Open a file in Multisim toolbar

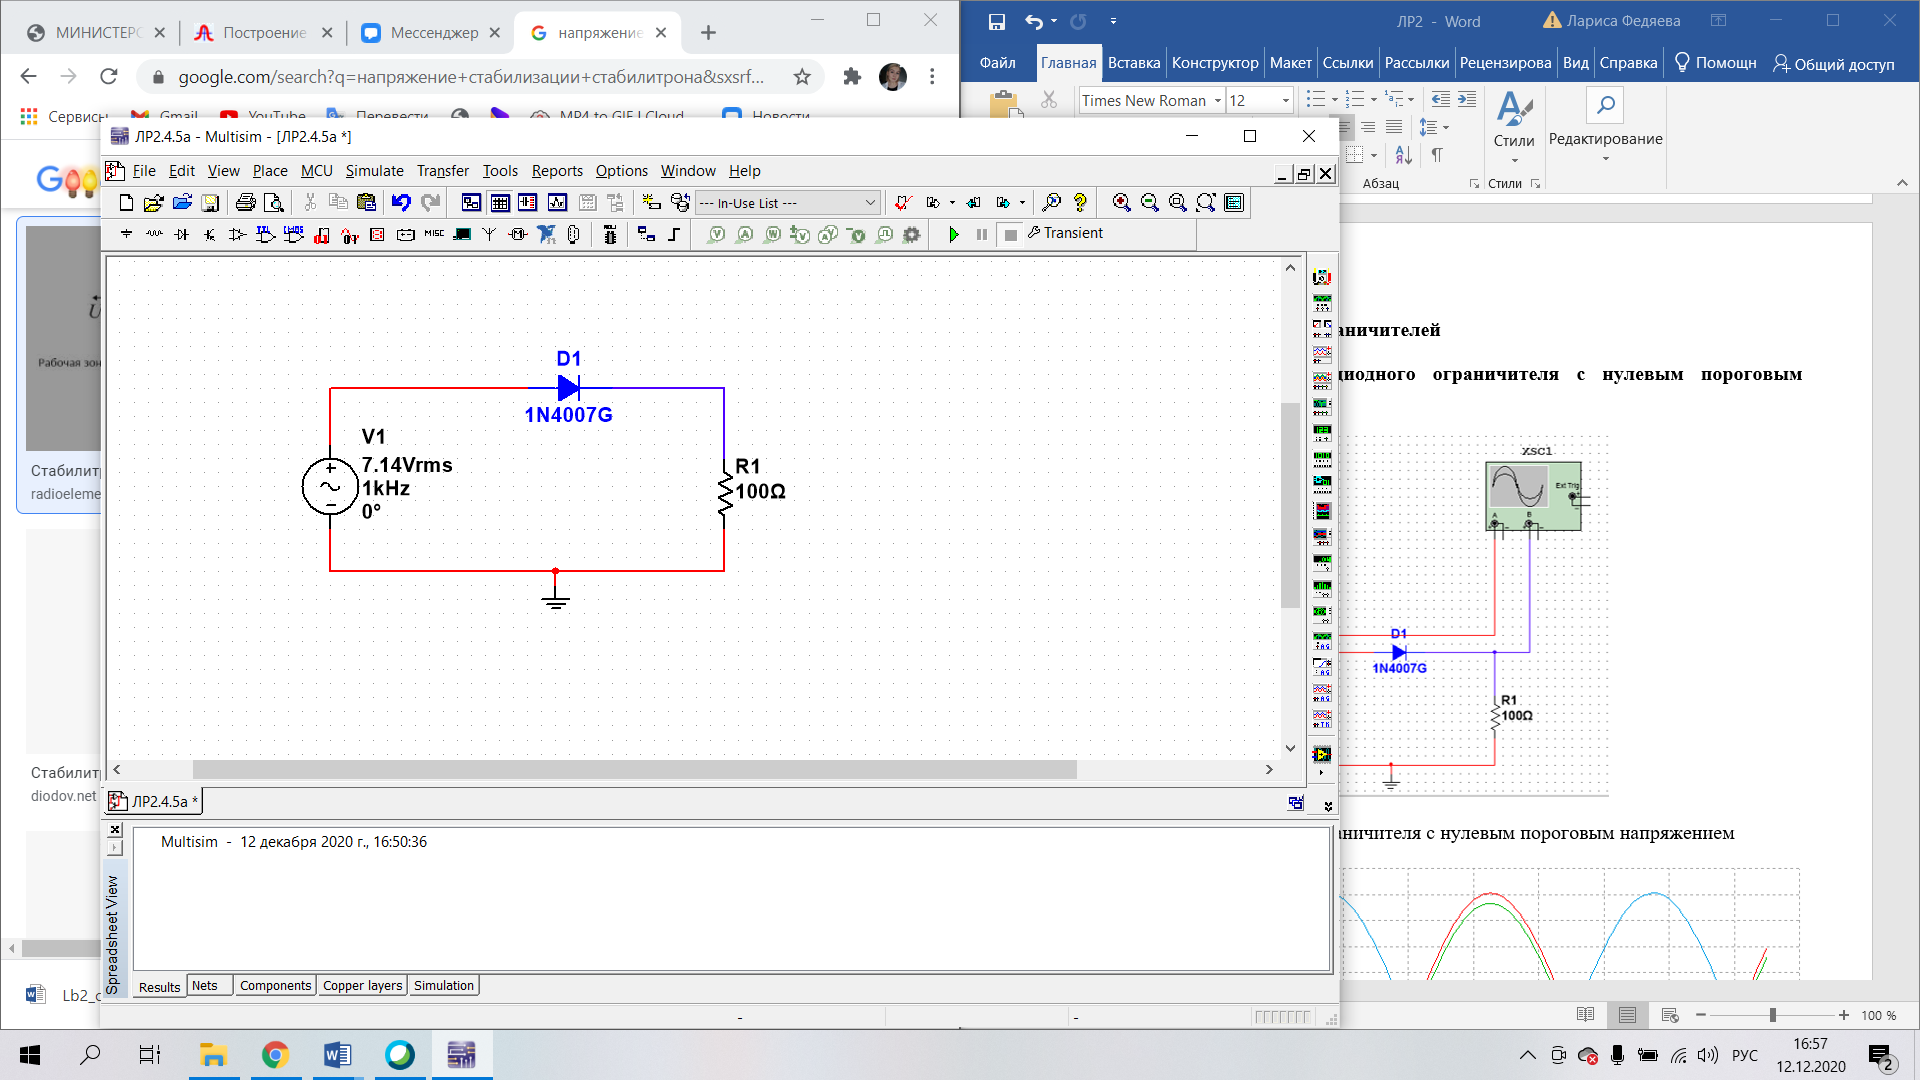153,203
